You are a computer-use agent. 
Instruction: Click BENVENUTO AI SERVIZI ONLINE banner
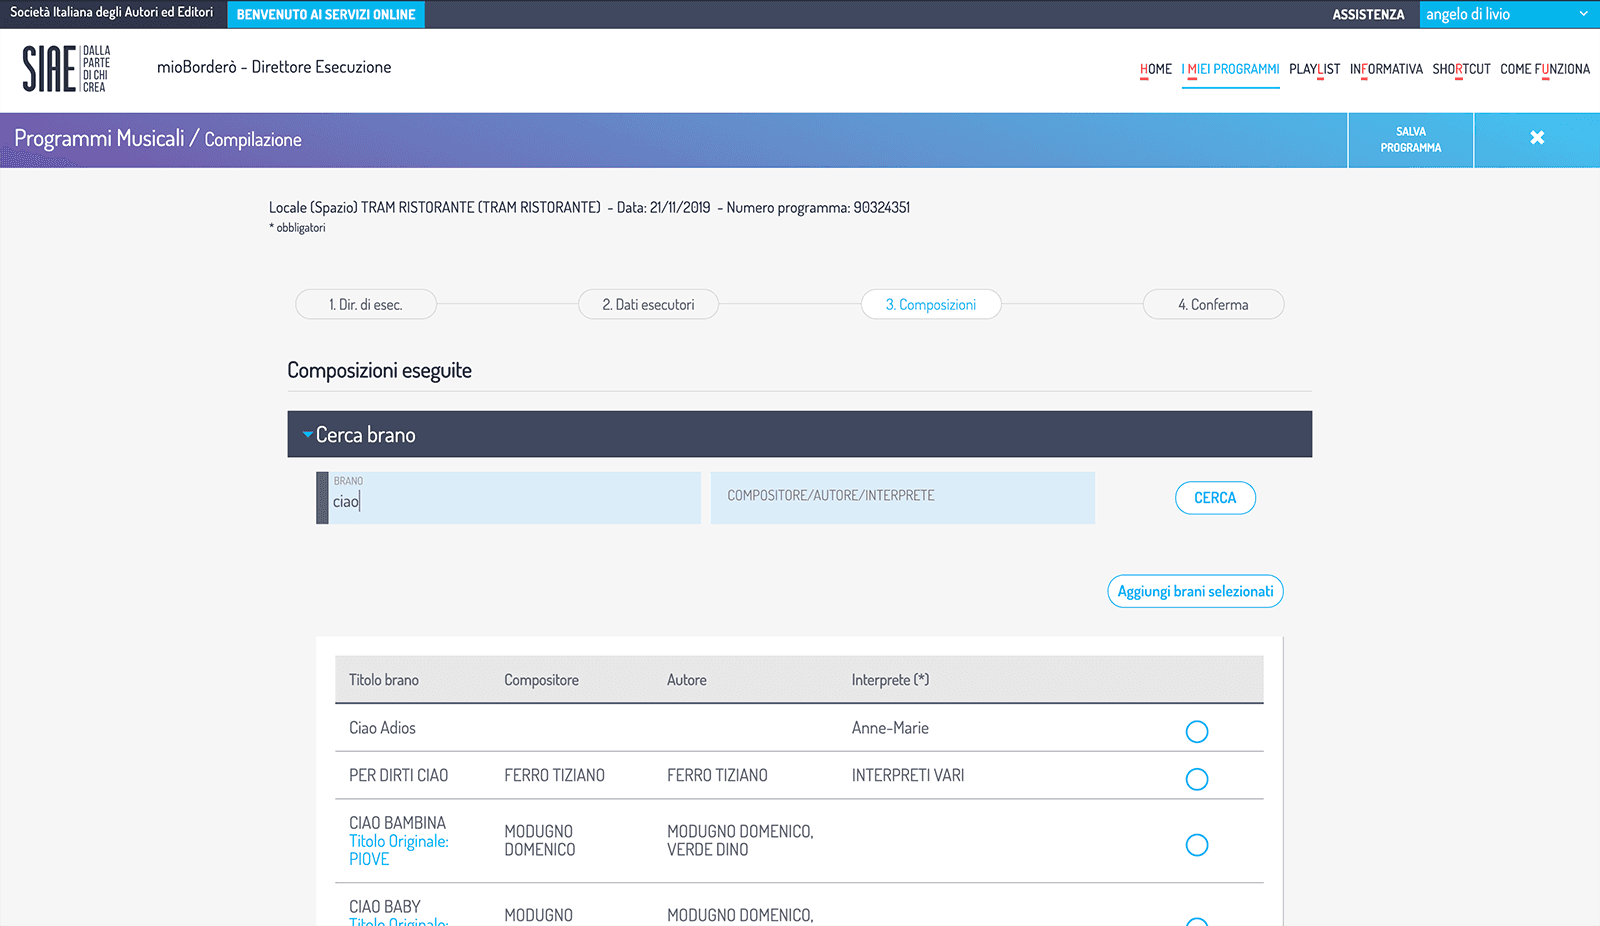click(x=326, y=14)
